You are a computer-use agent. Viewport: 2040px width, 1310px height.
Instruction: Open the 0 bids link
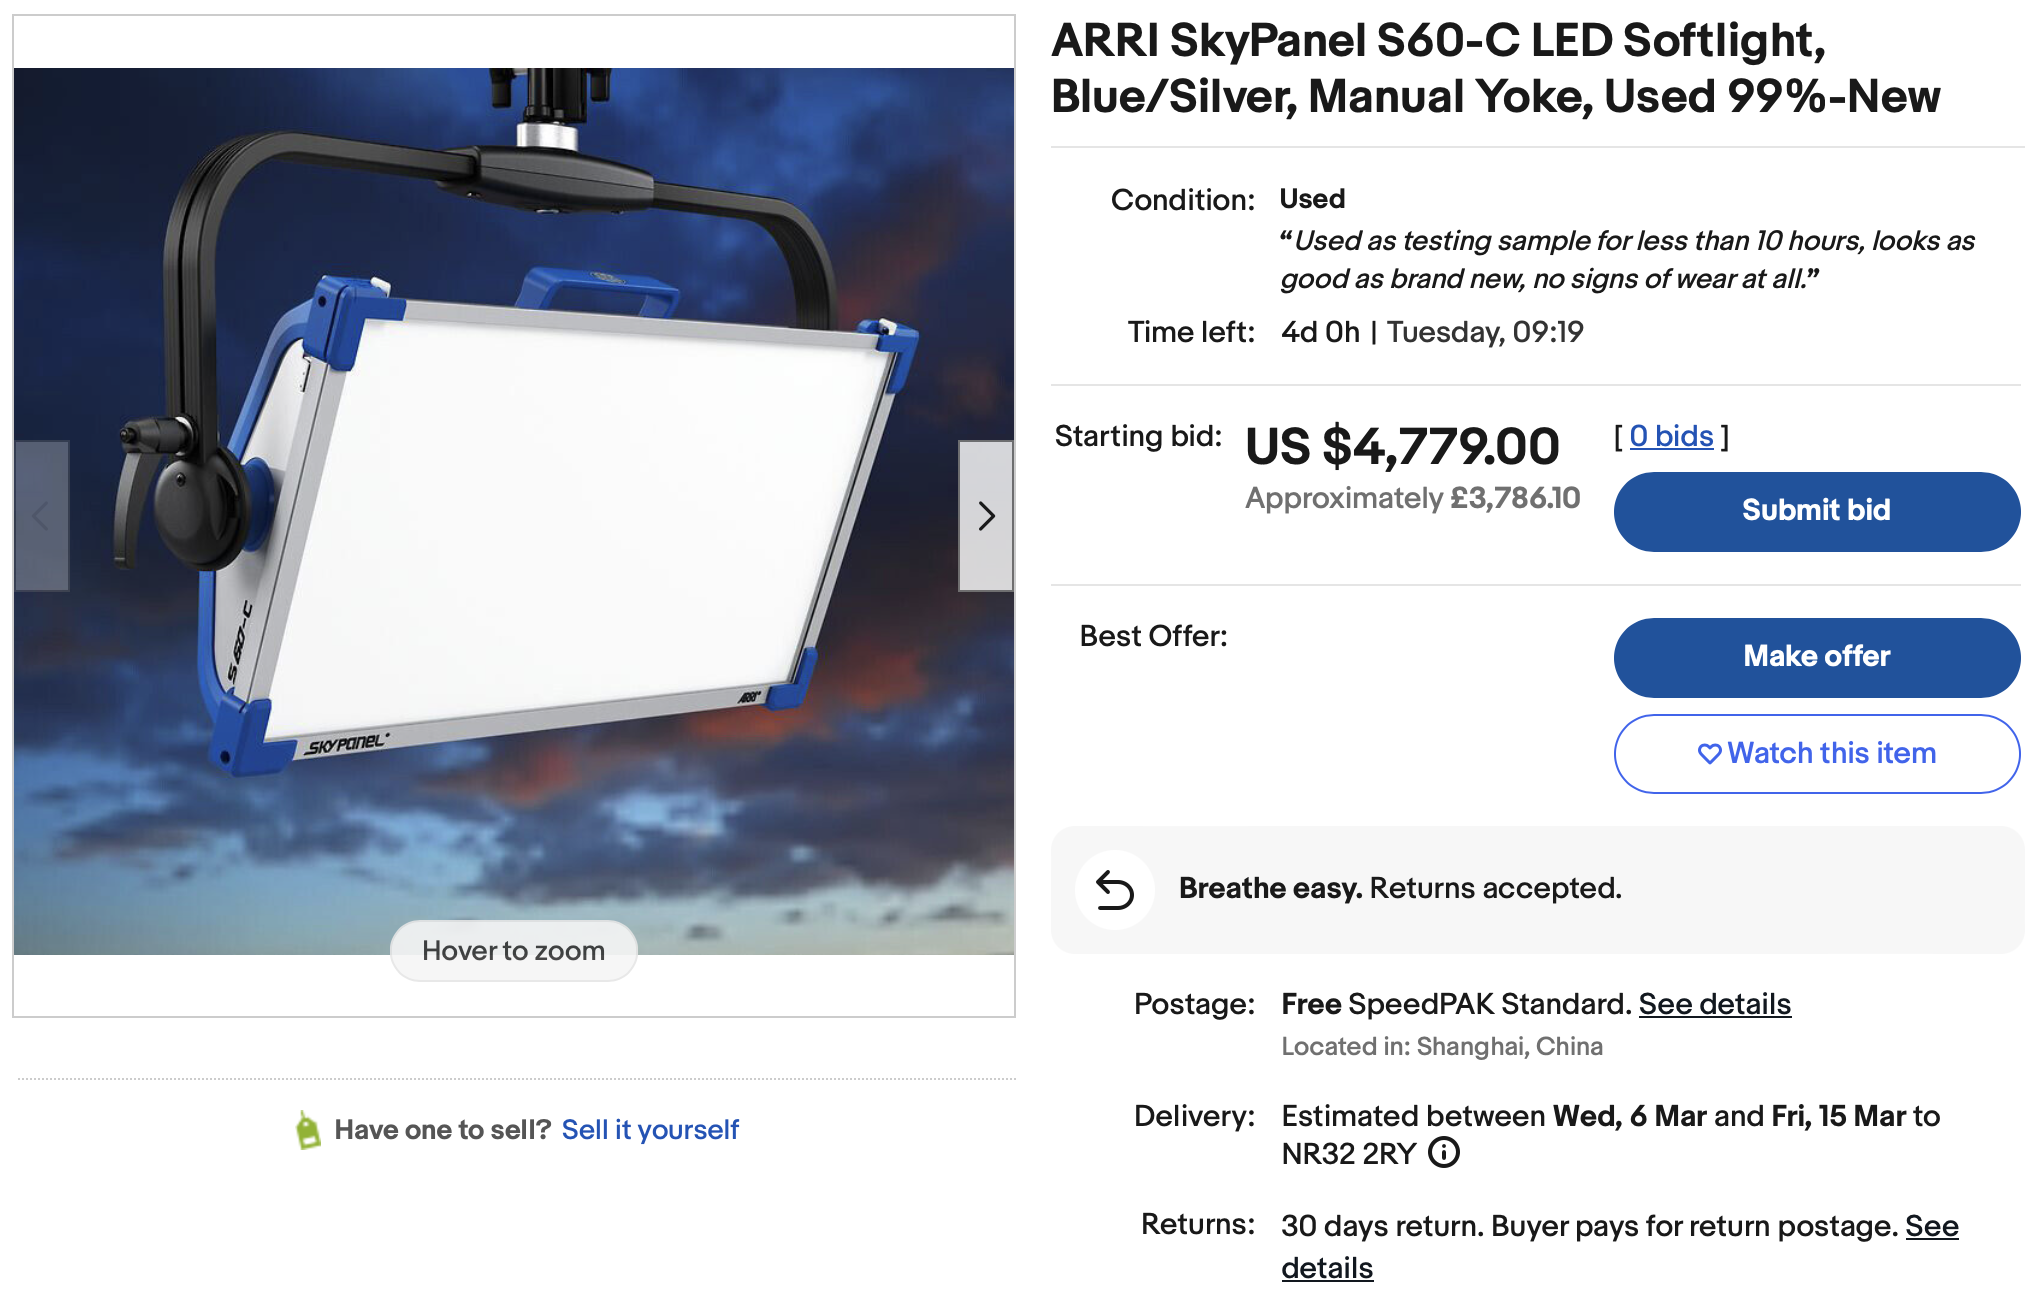tap(1671, 436)
